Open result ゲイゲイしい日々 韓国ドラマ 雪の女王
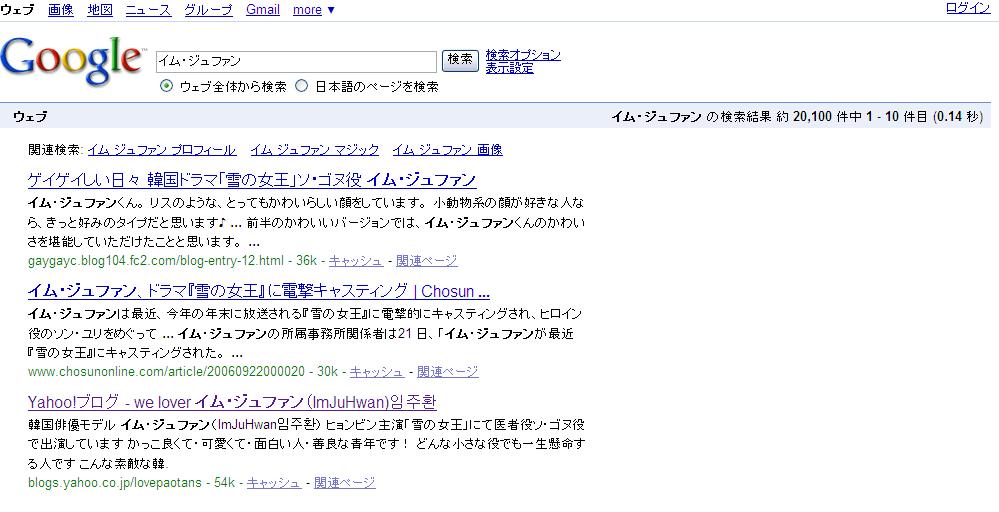The width and height of the screenshot is (999, 512). tap(252, 180)
